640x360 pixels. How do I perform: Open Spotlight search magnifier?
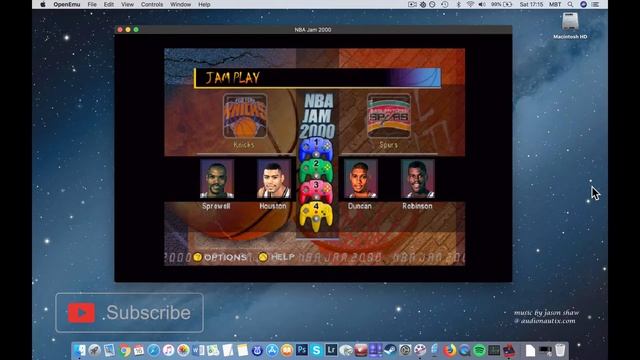click(570, 4)
